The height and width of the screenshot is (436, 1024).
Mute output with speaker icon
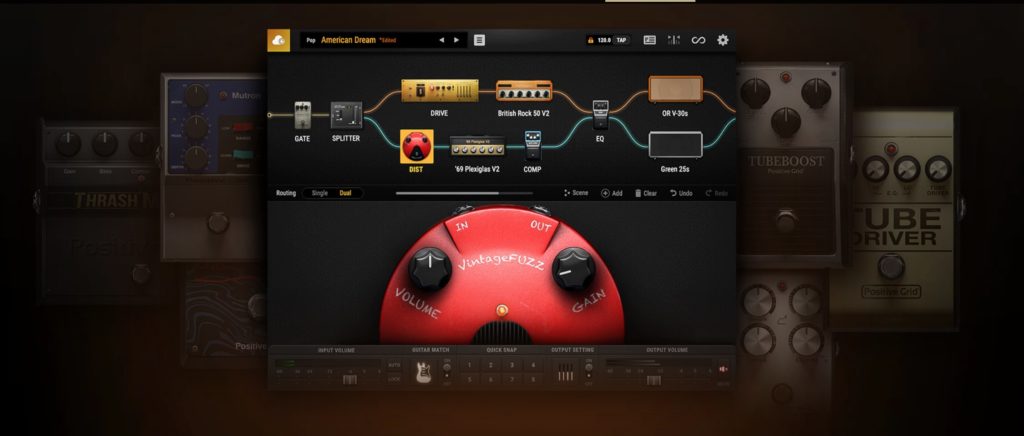(x=723, y=369)
